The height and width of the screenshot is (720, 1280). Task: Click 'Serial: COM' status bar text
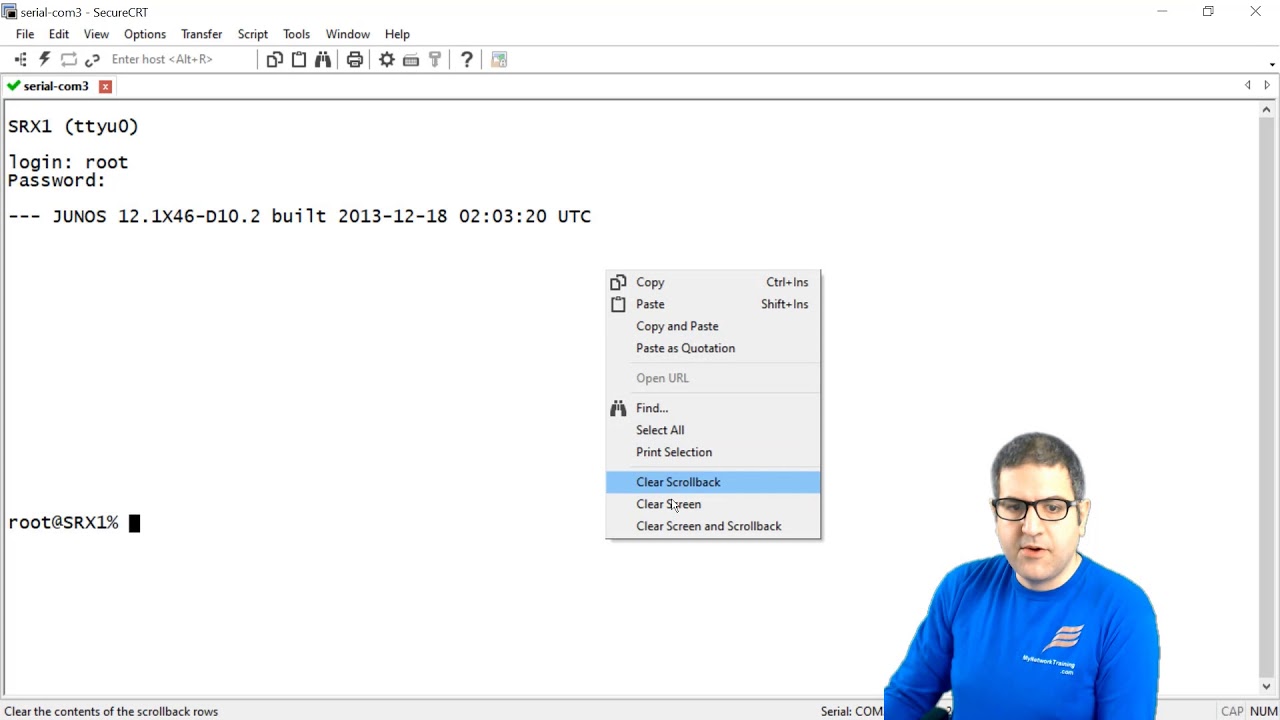click(852, 711)
